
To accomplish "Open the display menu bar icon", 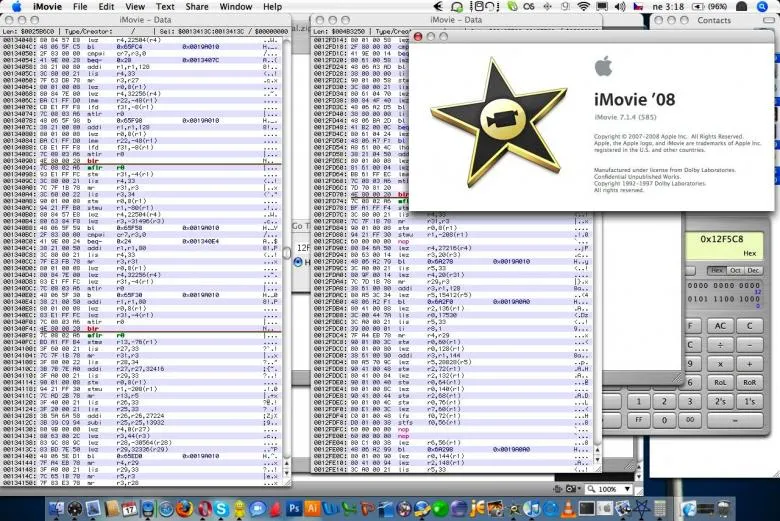I will [602, 6].
